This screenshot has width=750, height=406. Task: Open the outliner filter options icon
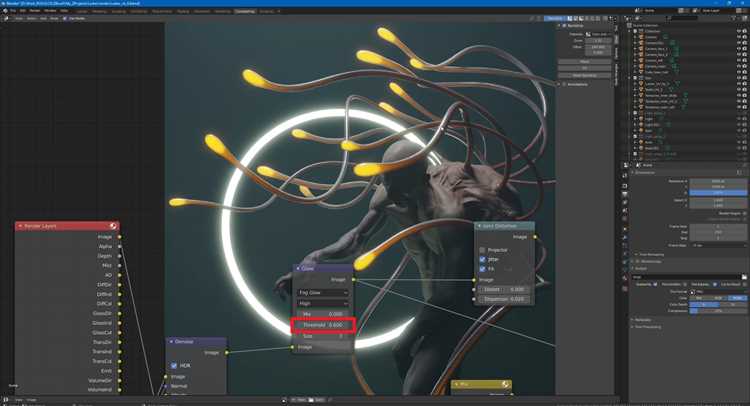(733, 18)
